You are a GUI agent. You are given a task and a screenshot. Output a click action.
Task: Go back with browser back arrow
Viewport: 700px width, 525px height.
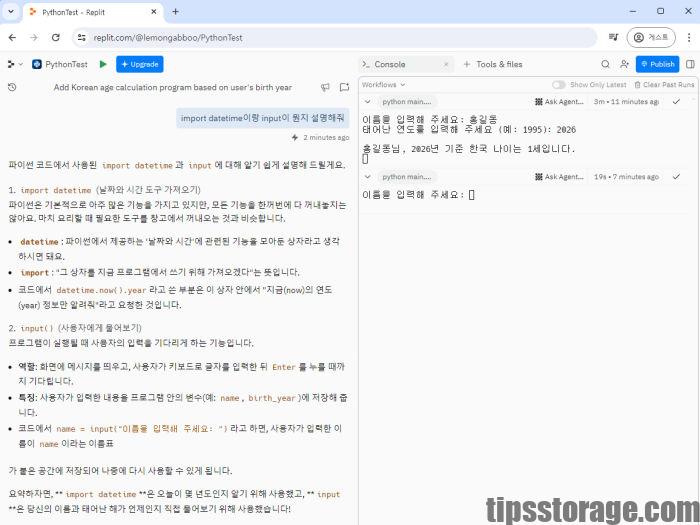click(12, 38)
